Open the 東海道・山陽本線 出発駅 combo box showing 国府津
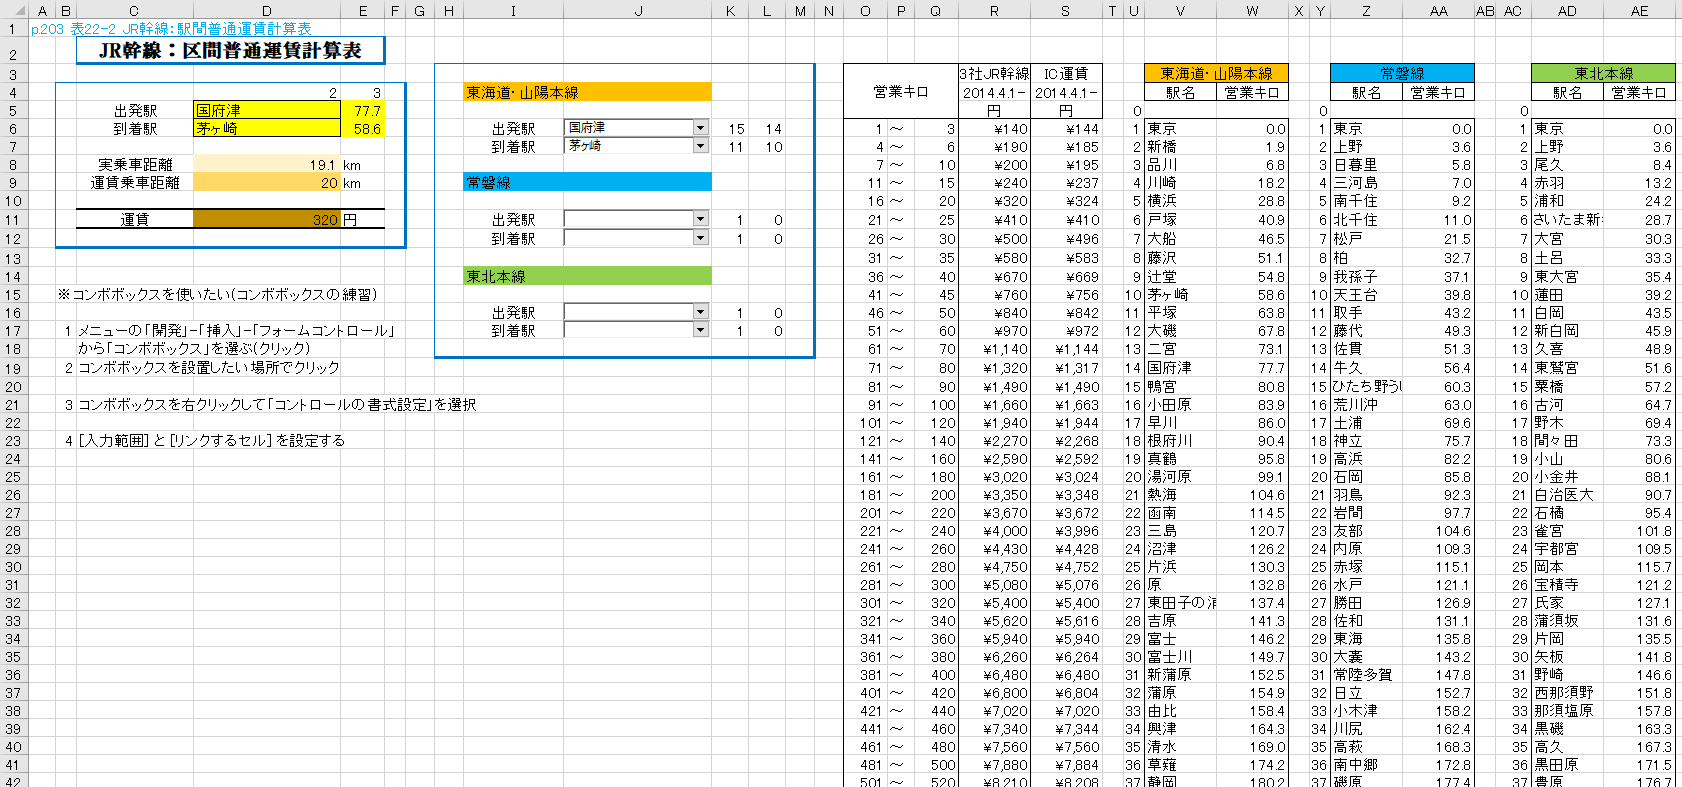The height and width of the screenshot is (787, 1682). click(x=636, y=128)
